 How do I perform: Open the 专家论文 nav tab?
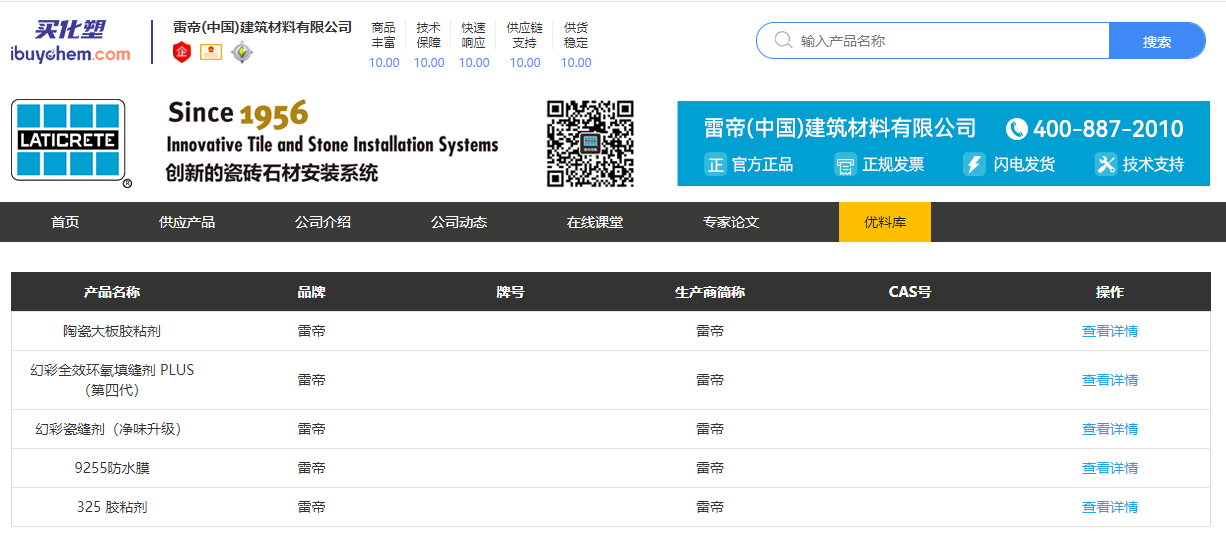731,222
